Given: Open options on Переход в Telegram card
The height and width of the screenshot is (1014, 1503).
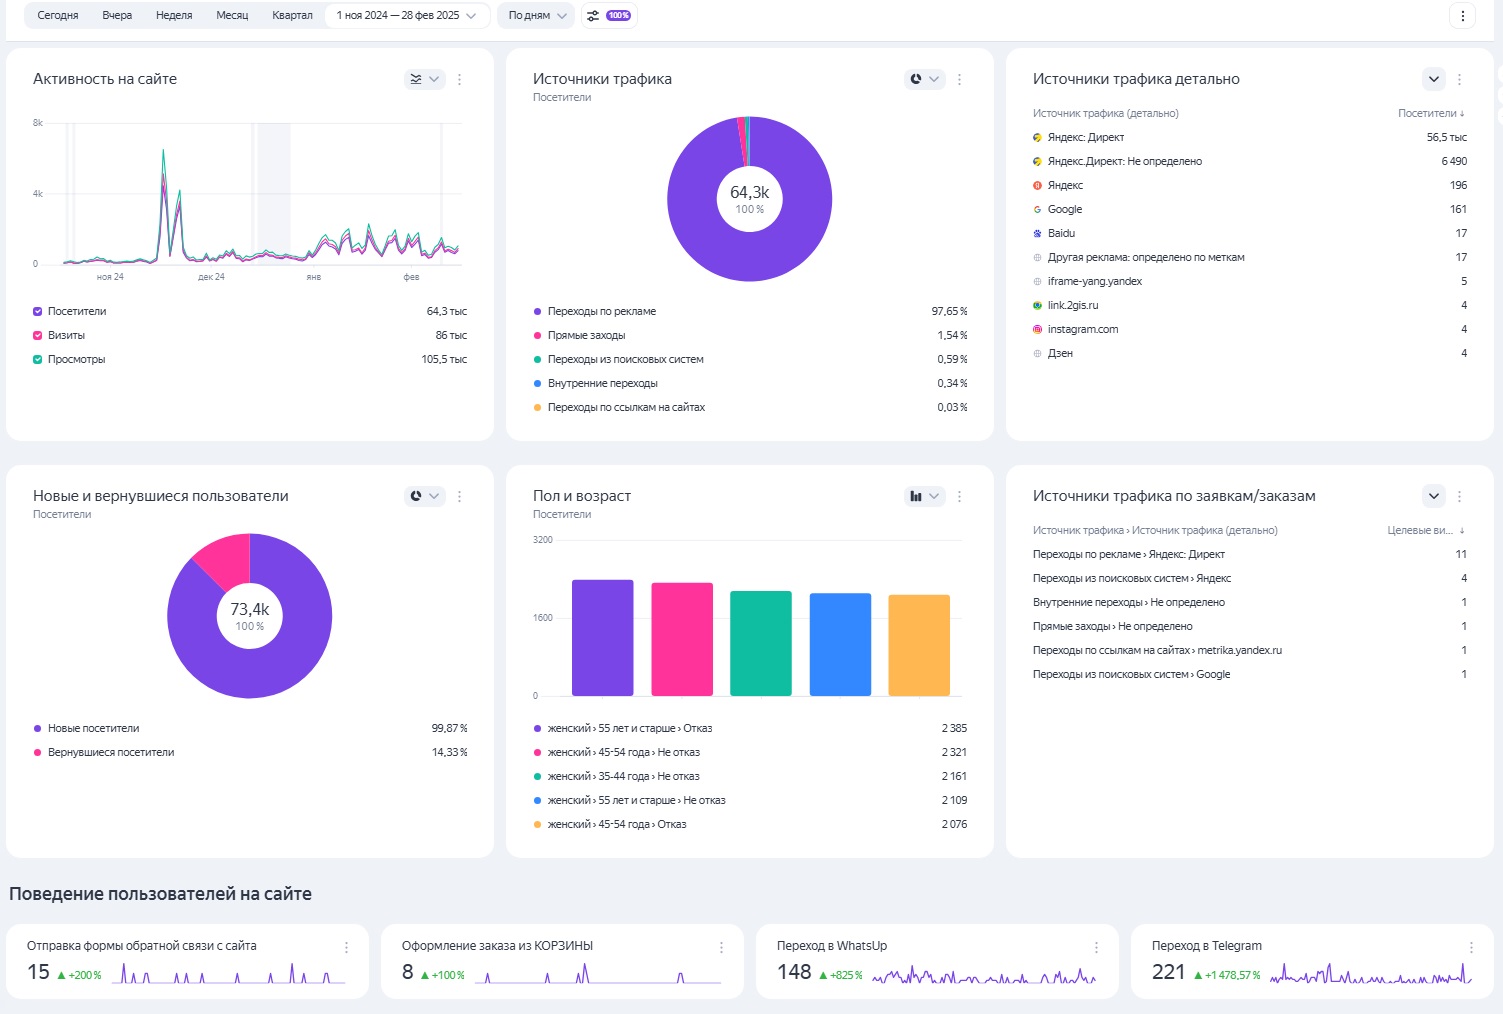Looking at the screenshot, I should tap(1471, 947).
